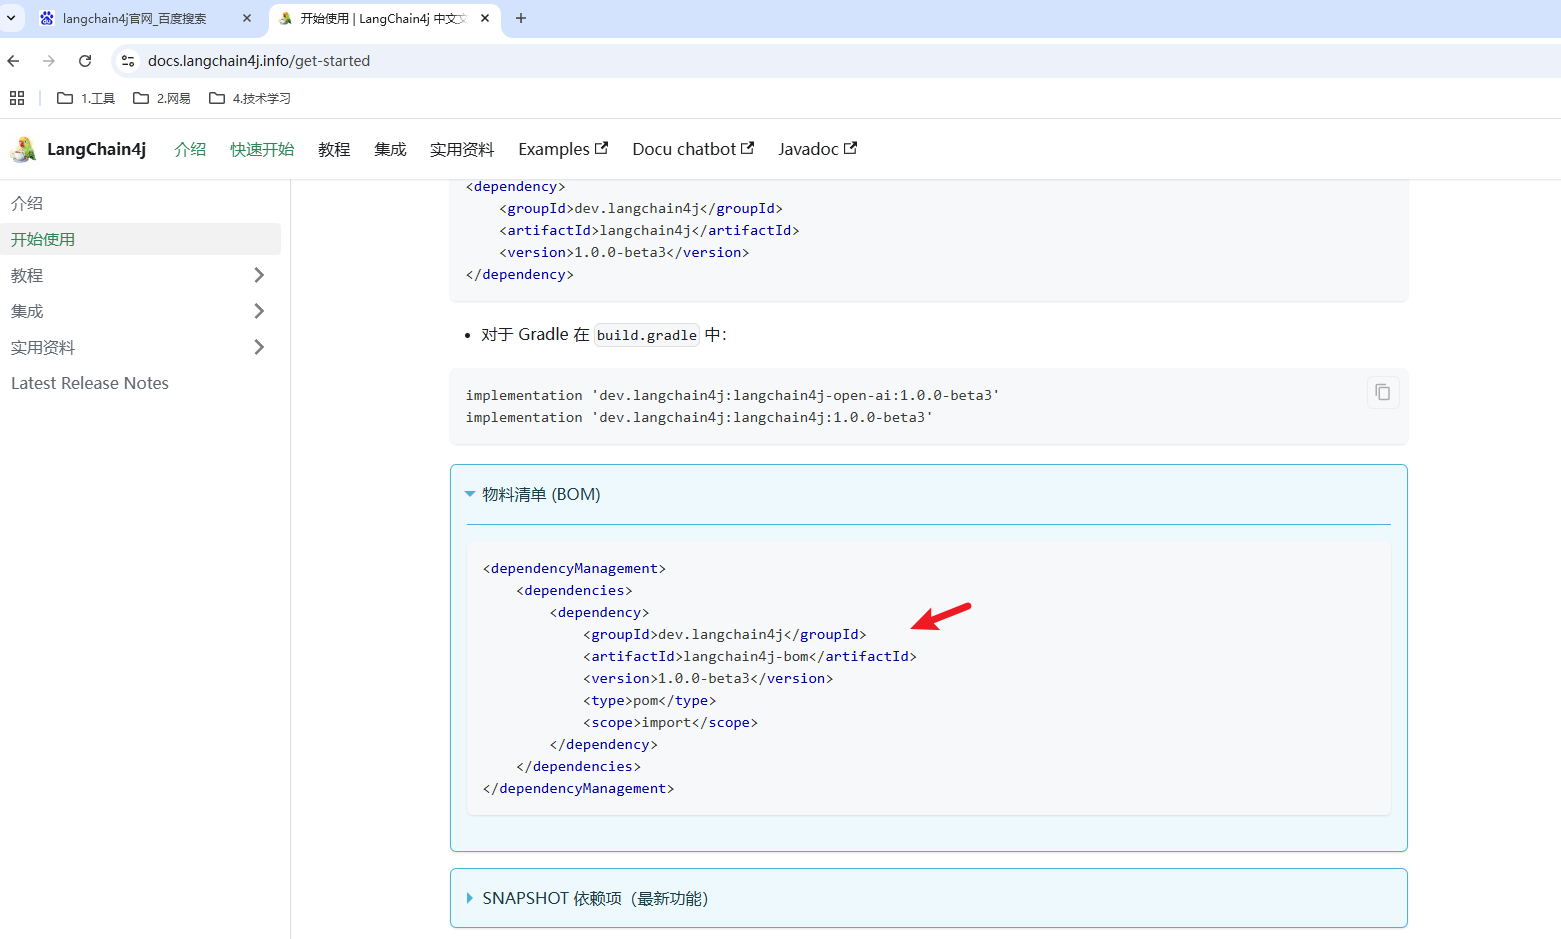Select the 开始使用 | LangChain4j 中文 tab
This screenshot has width=1561, height=939.
(x=383, y=18)
